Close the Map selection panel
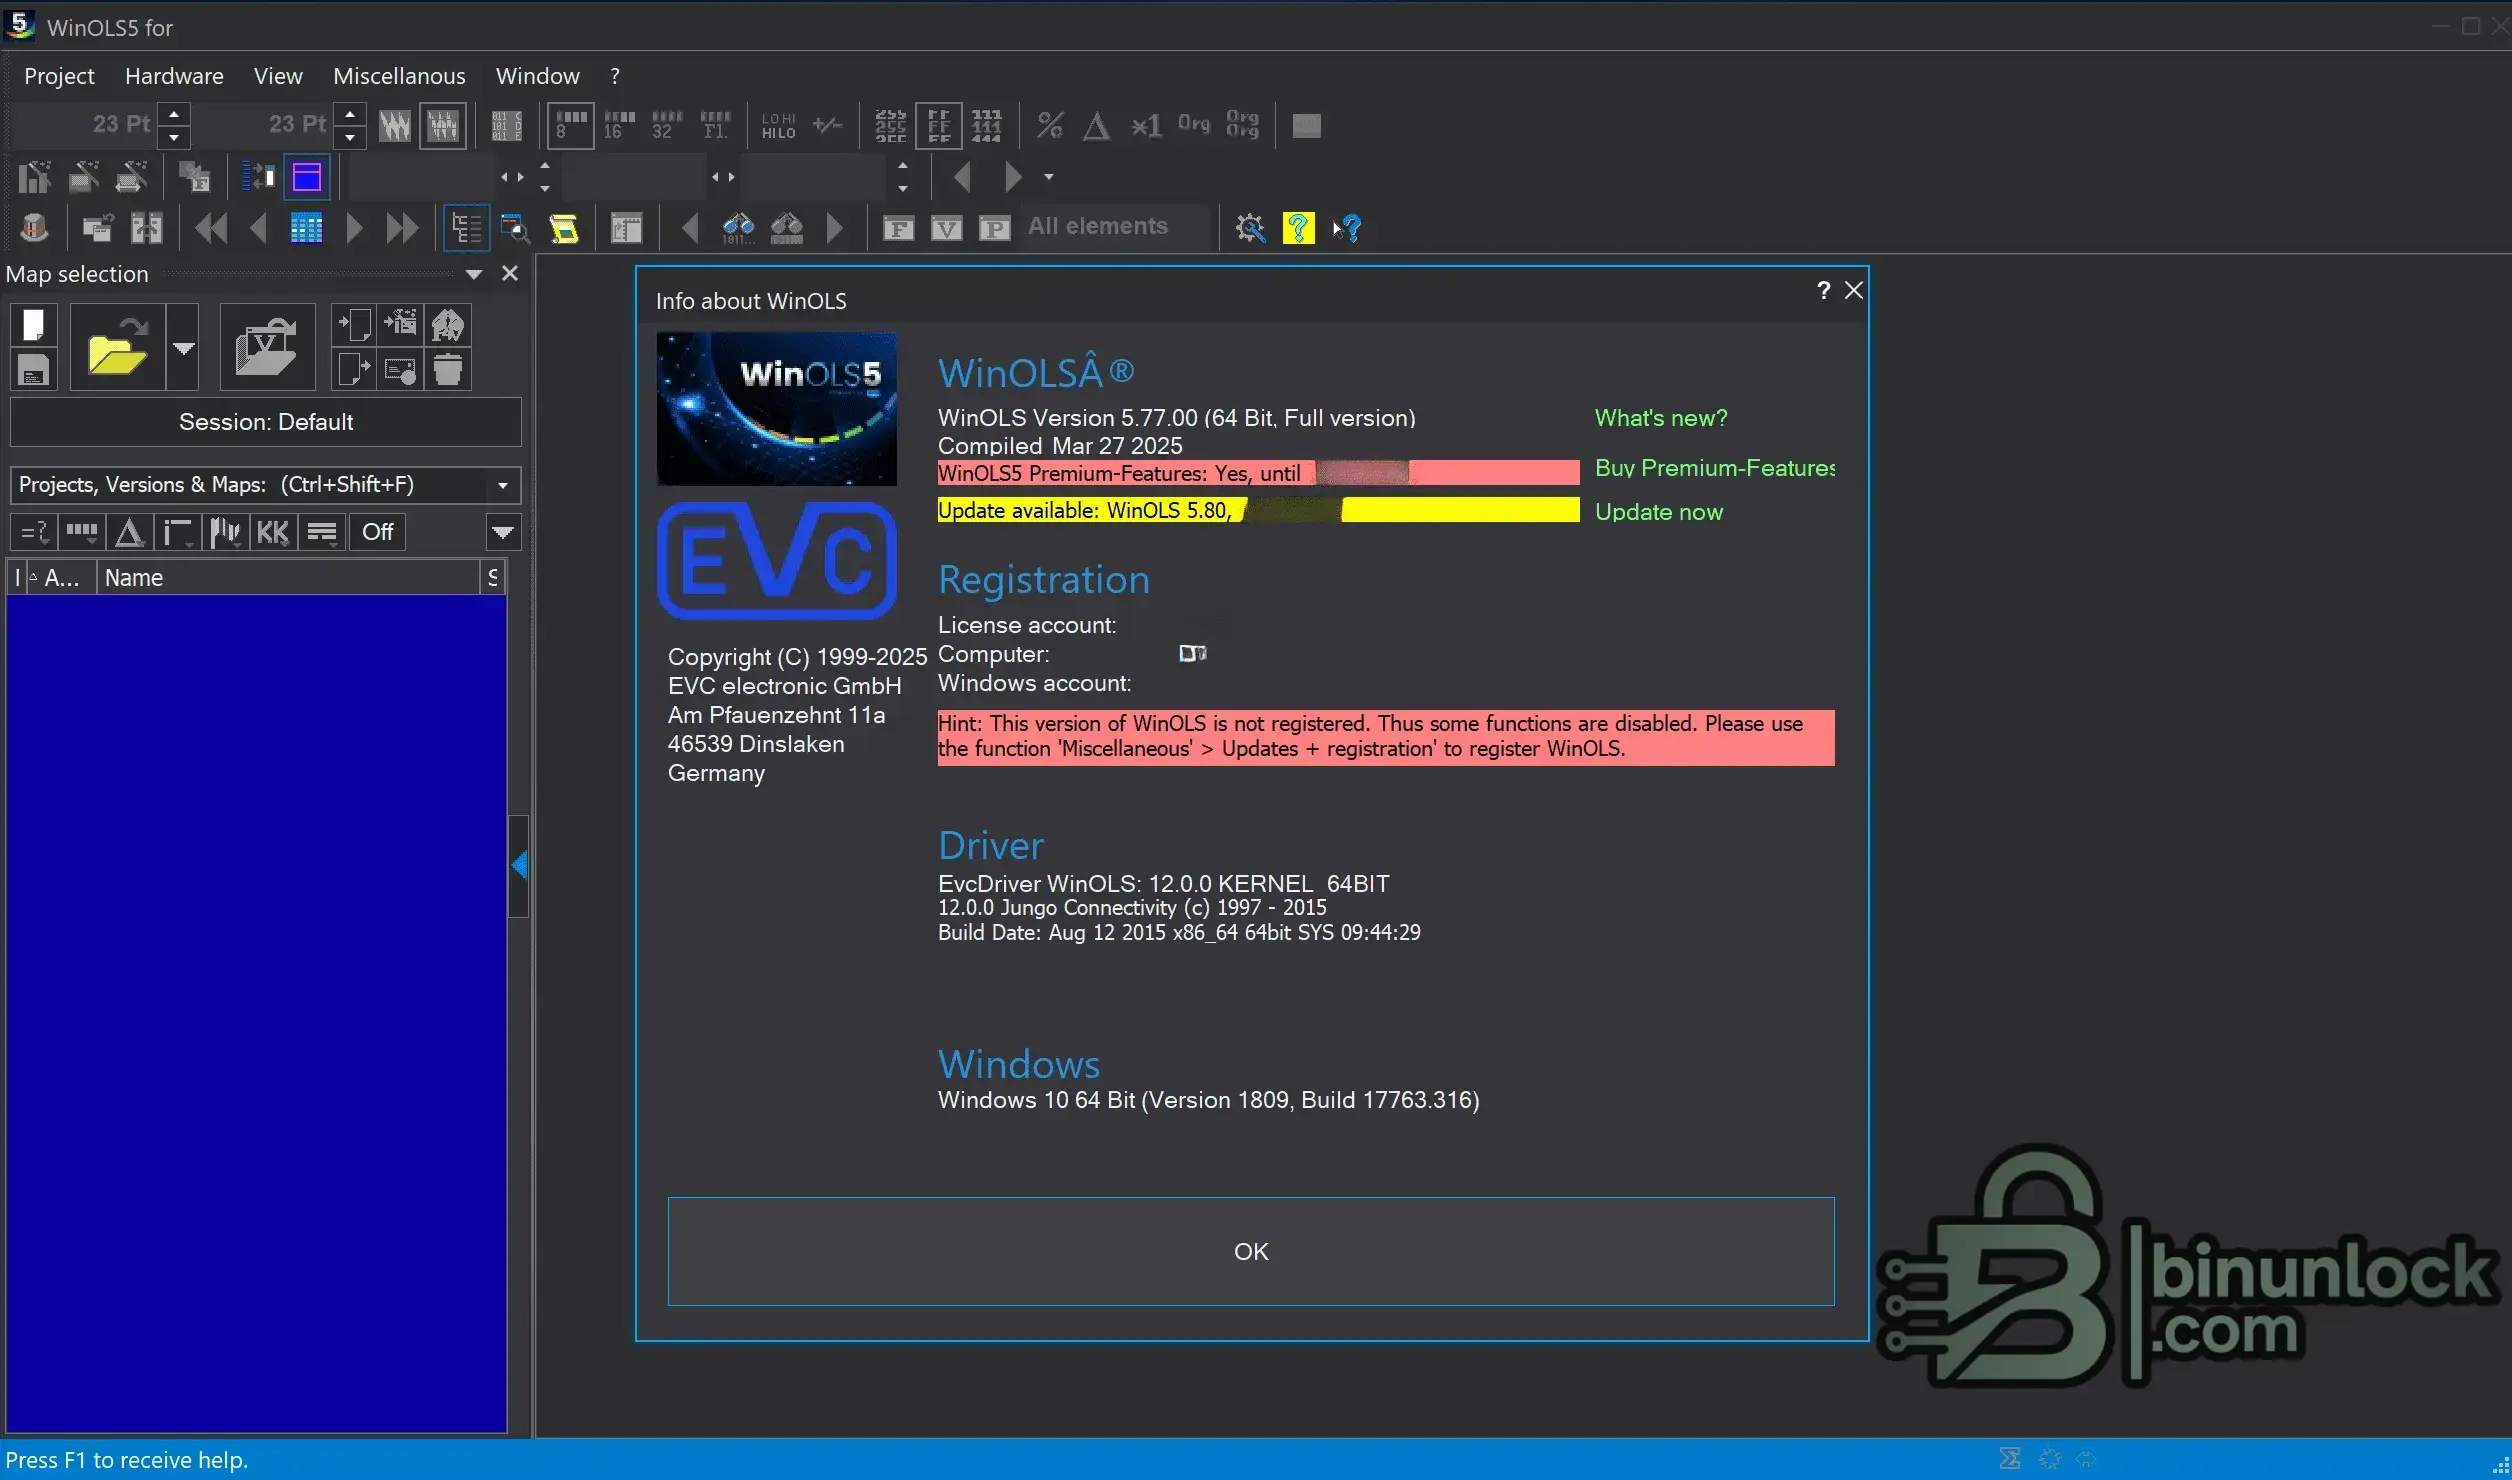 (x=510, y=274)
